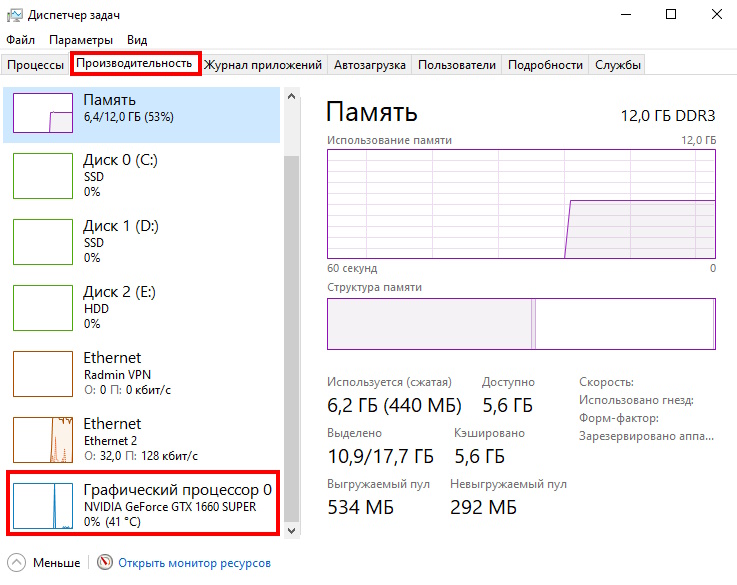Switch to the Подробности tab
The image size is (737, 585).
(x=545, y=64)
